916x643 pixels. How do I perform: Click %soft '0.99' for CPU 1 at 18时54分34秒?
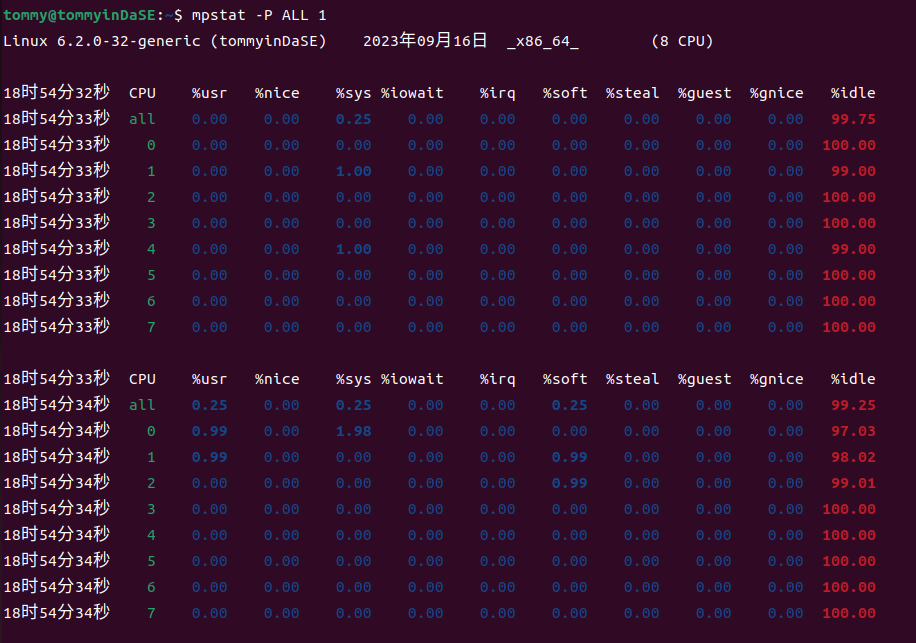(x=570, y=457)
